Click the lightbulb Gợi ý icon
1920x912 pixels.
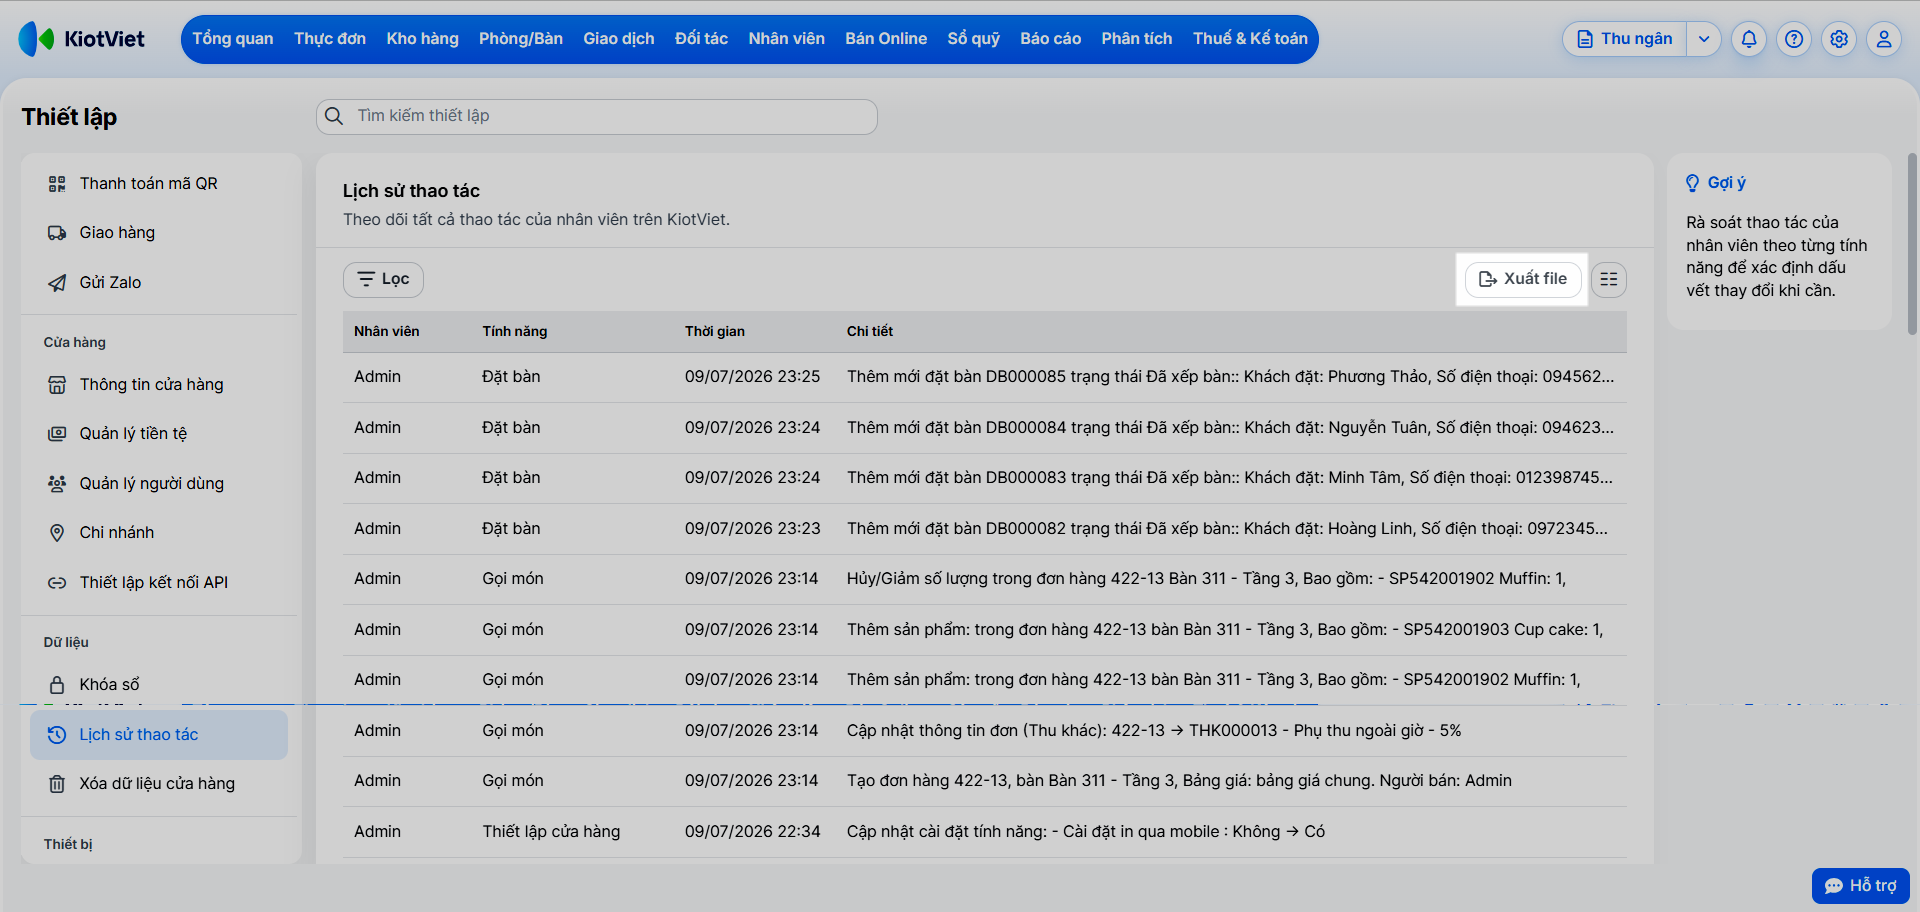pos(1692,183)
